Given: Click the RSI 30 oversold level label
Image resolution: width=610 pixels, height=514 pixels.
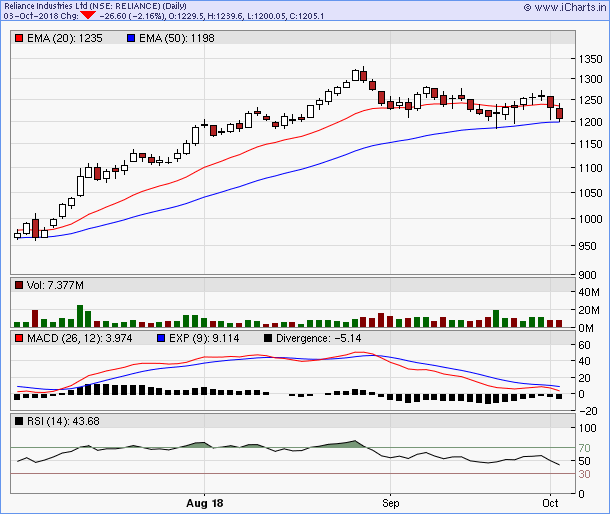Looking at the screenshot, I should point(584,474).
